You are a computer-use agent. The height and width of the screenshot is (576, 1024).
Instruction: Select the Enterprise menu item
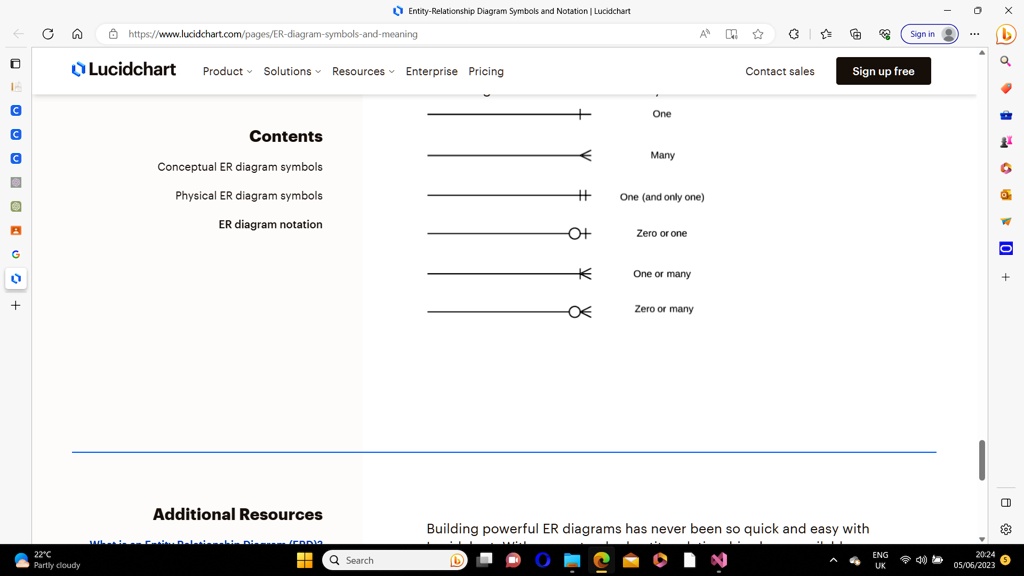point(431,71)
